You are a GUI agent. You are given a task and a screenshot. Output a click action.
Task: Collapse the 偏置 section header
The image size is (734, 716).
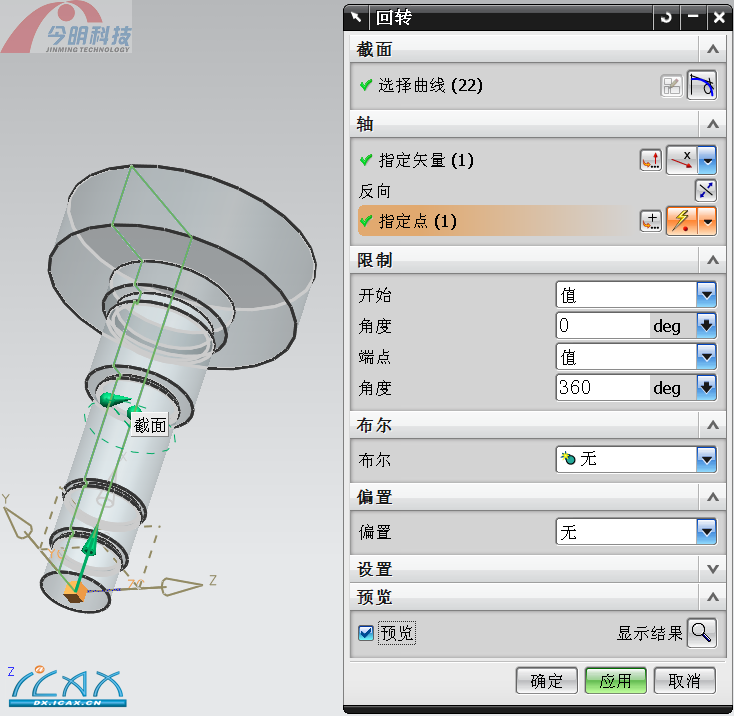(712, 497)
